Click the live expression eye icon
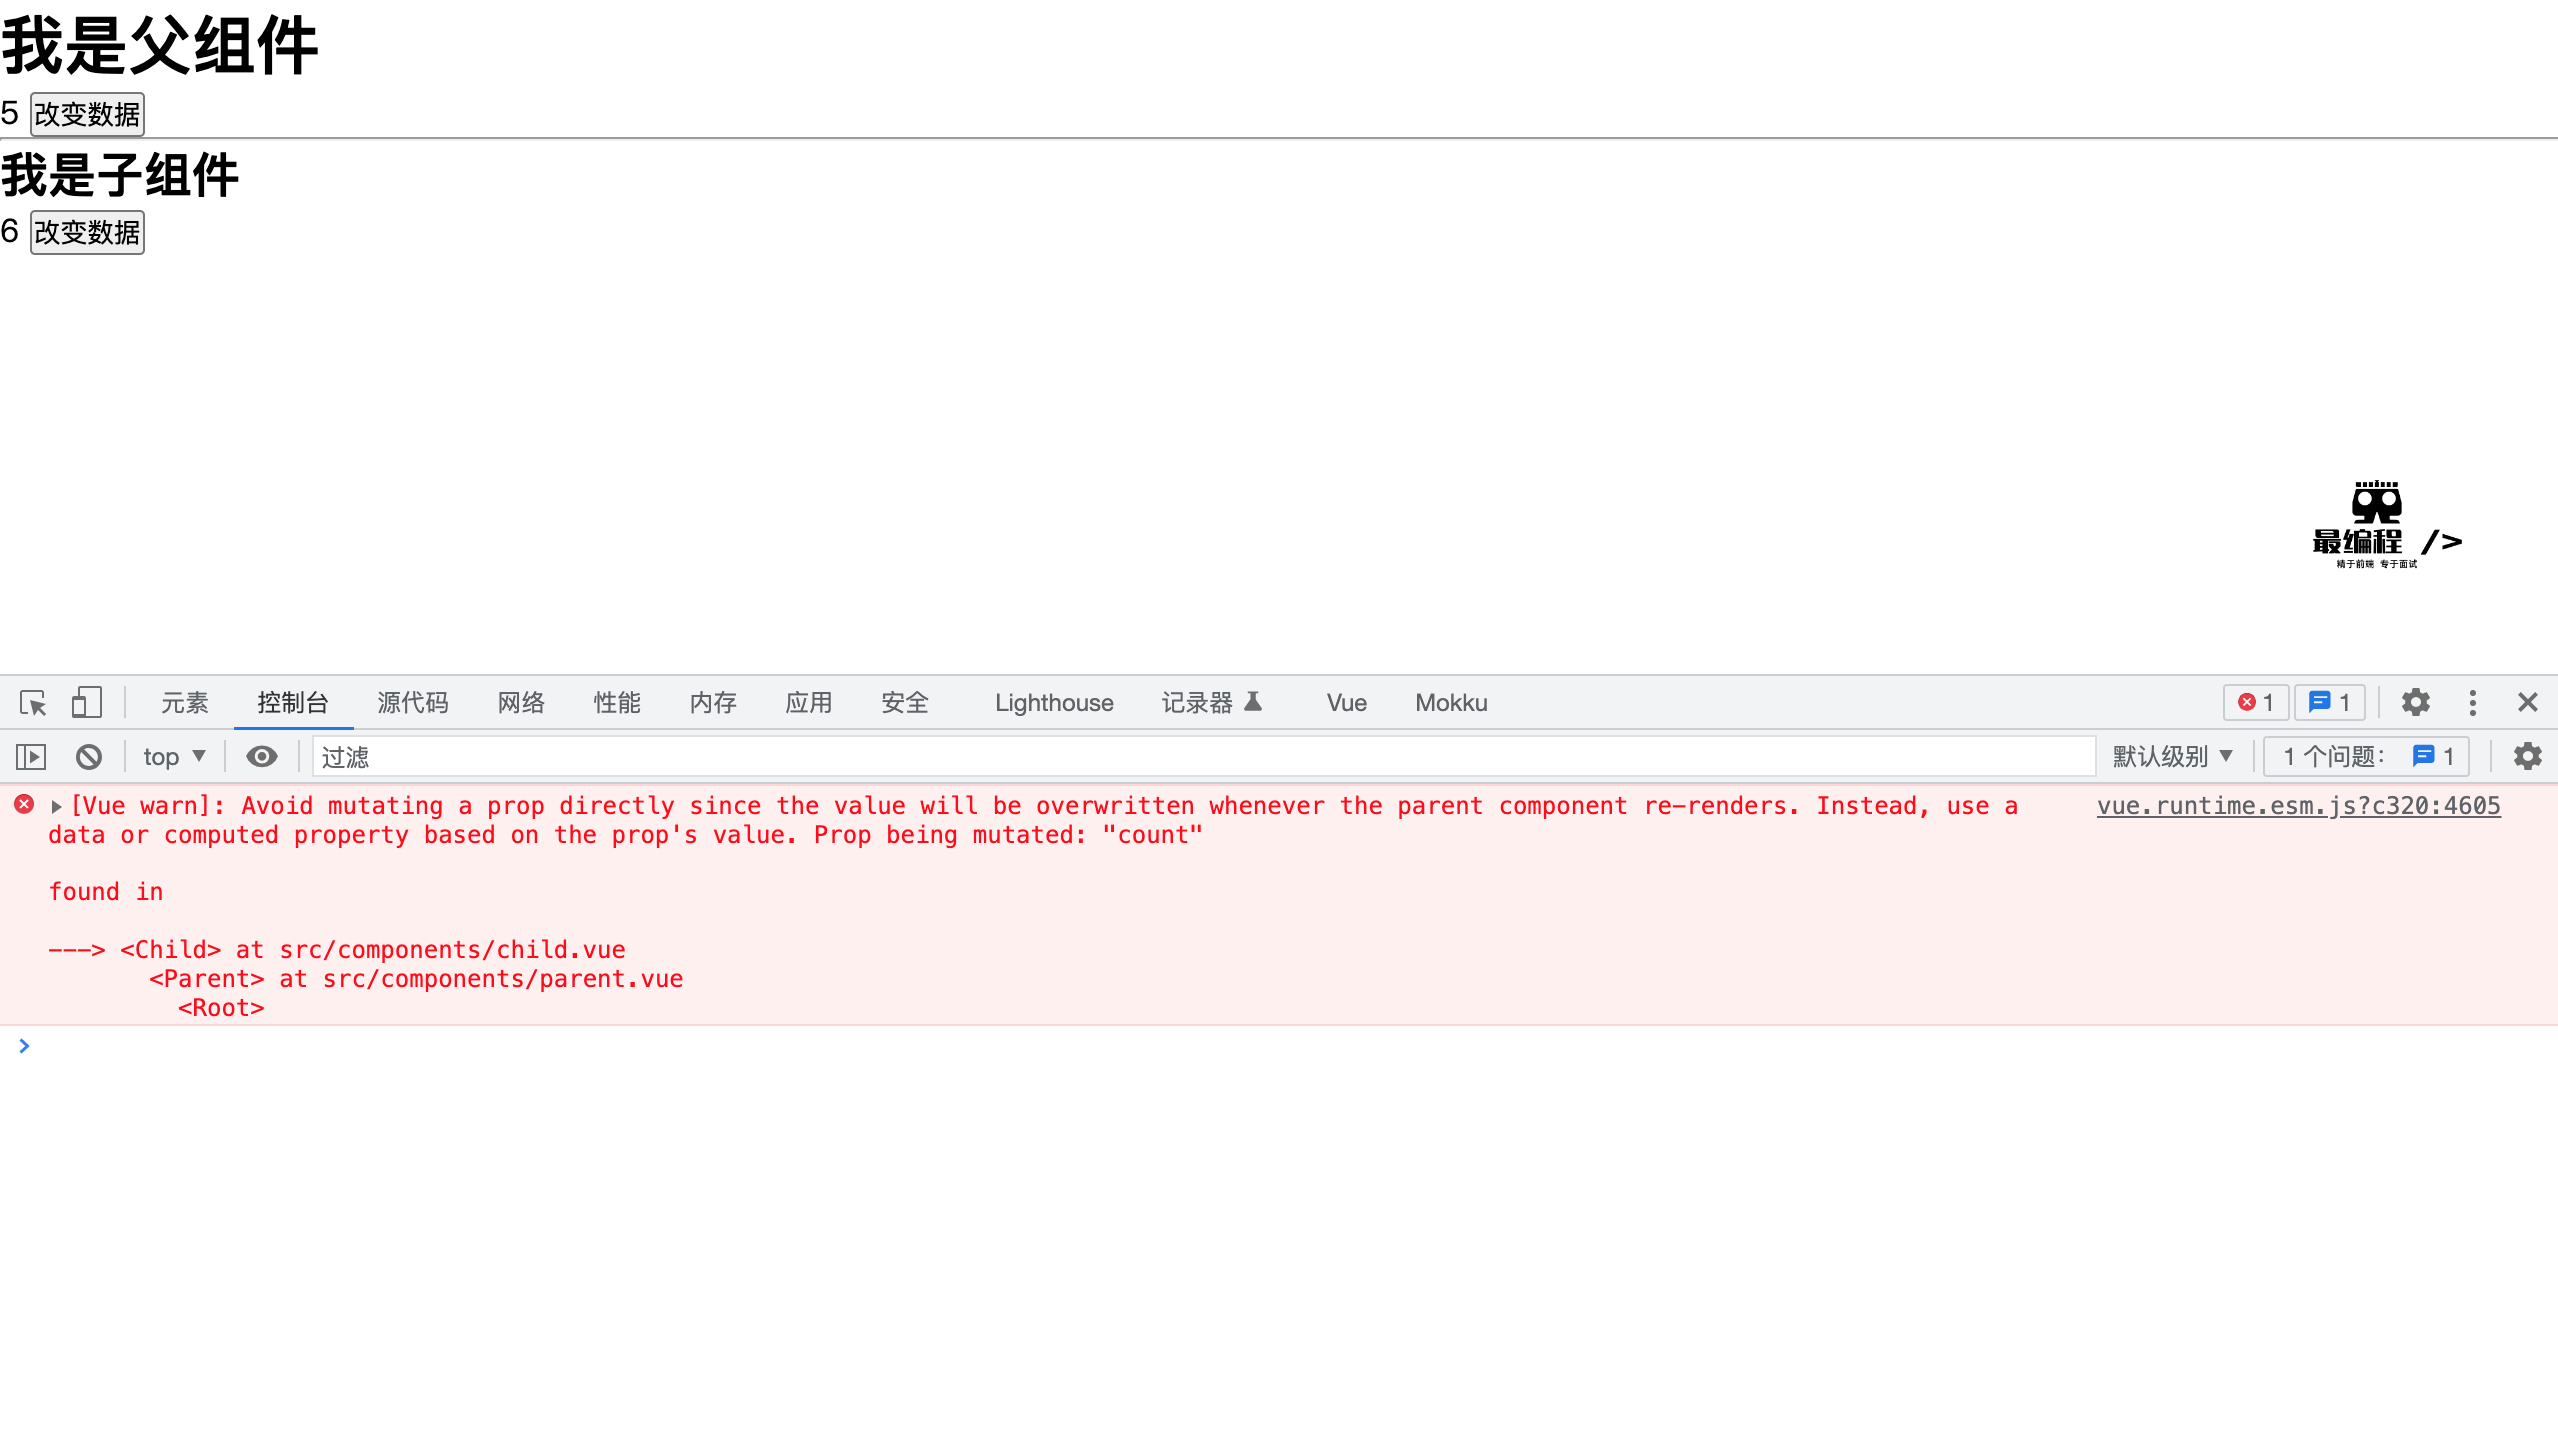 [262, 757]
